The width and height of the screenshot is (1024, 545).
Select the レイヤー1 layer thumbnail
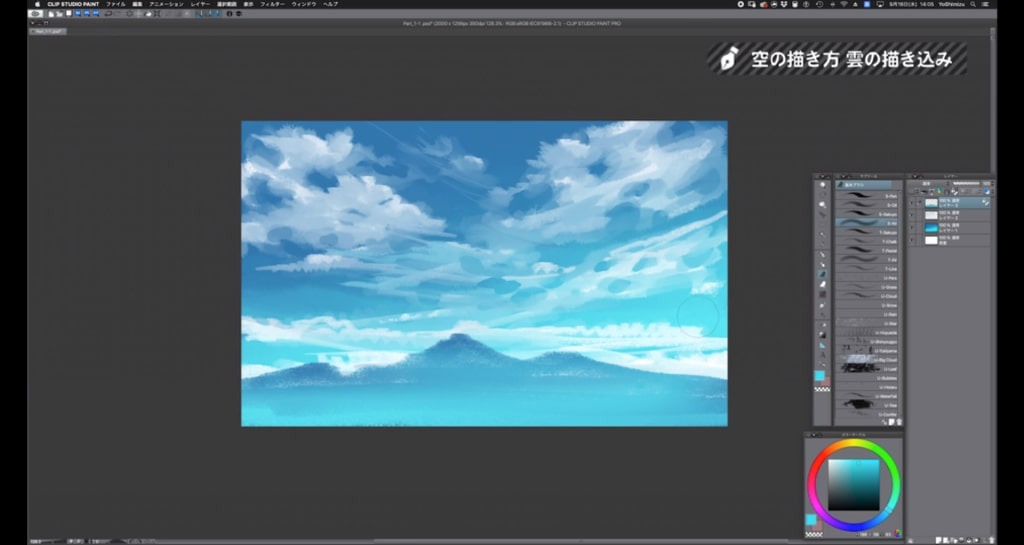931,228
